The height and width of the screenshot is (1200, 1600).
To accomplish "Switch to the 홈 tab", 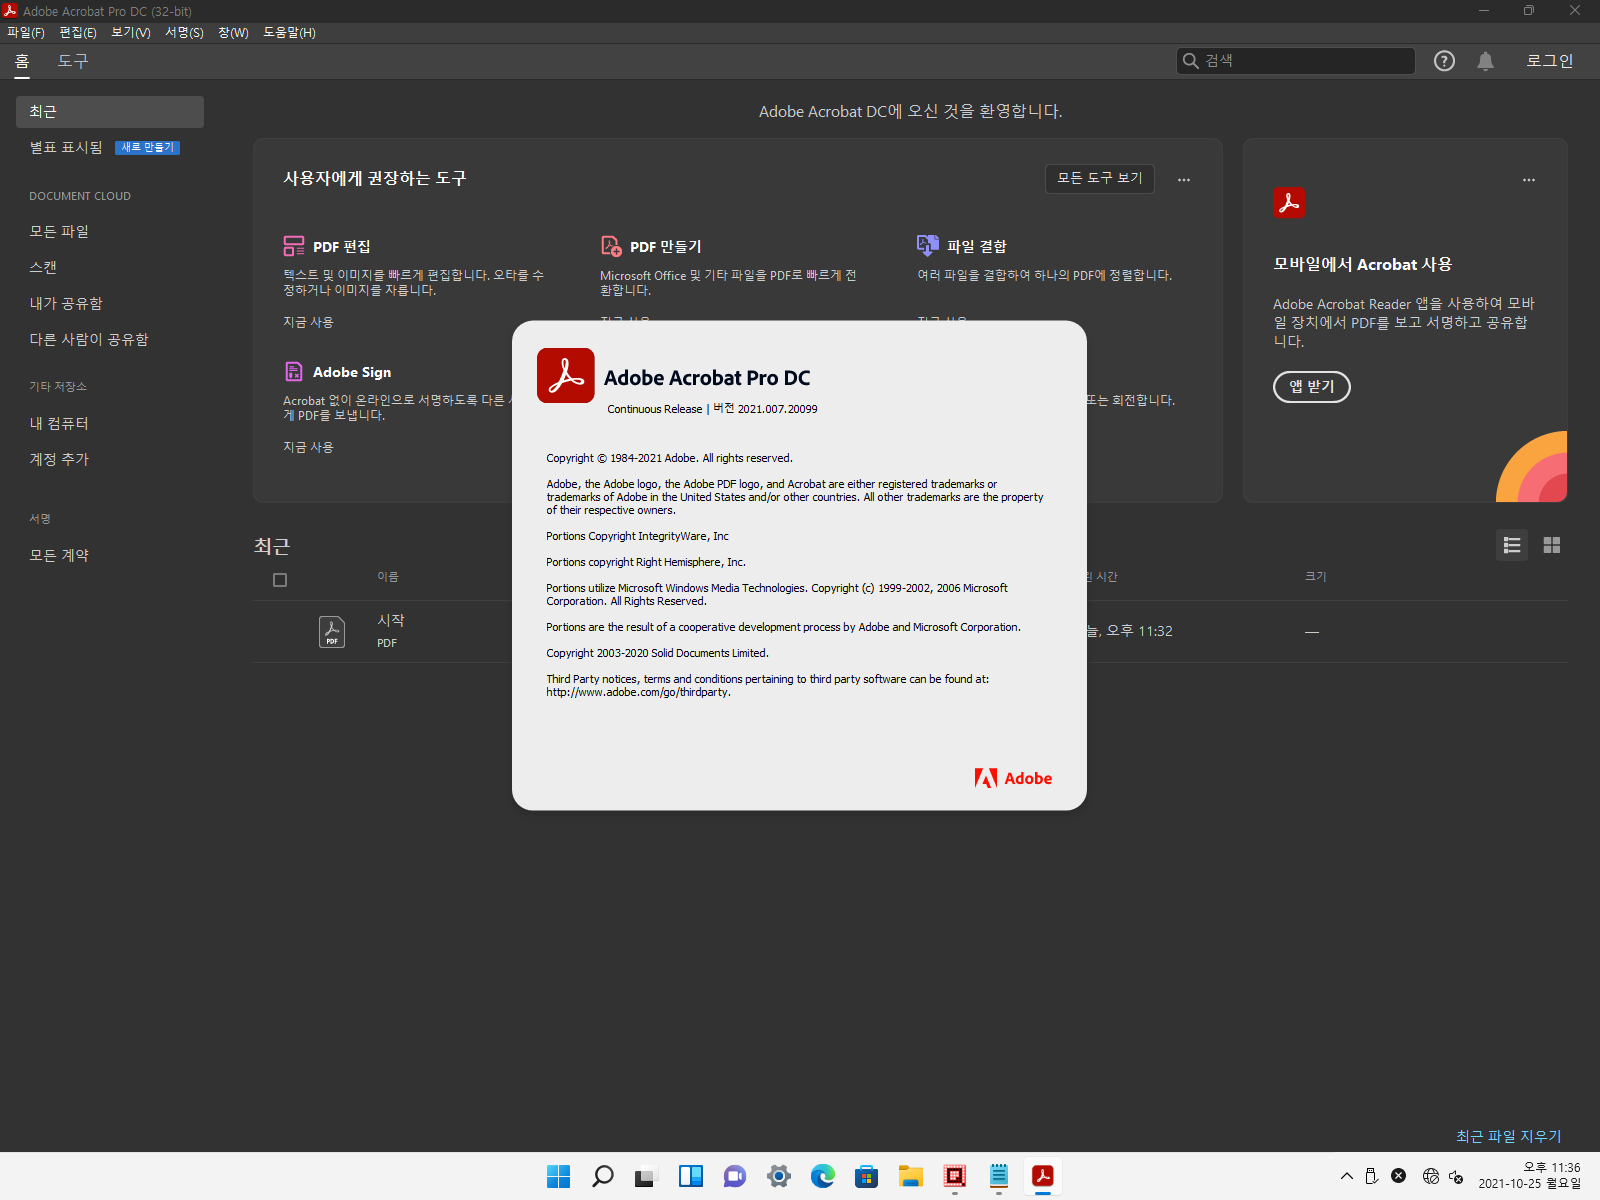I will click(x=22, y=61).
